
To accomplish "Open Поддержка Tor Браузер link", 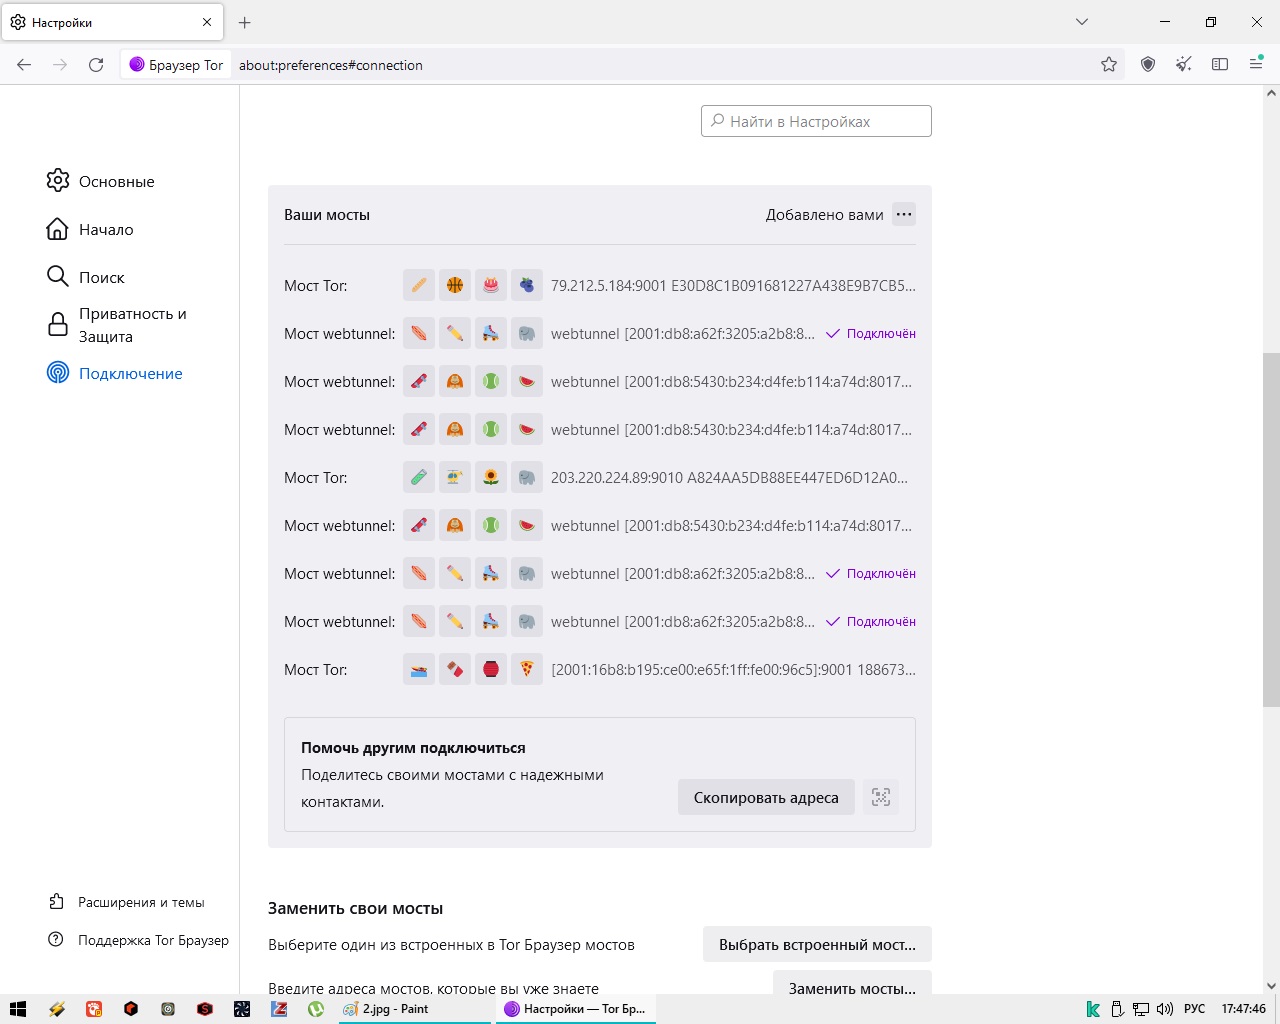I will pyautogui.click(x=139, y=940).
